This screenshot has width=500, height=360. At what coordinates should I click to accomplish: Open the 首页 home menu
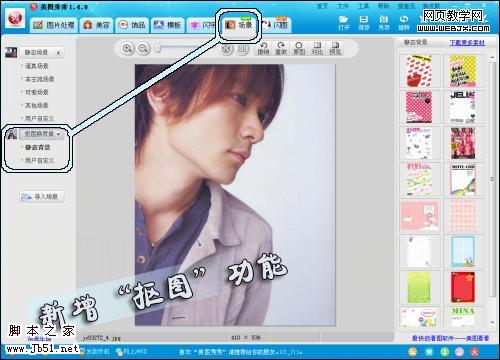click(x=322, y=6)
